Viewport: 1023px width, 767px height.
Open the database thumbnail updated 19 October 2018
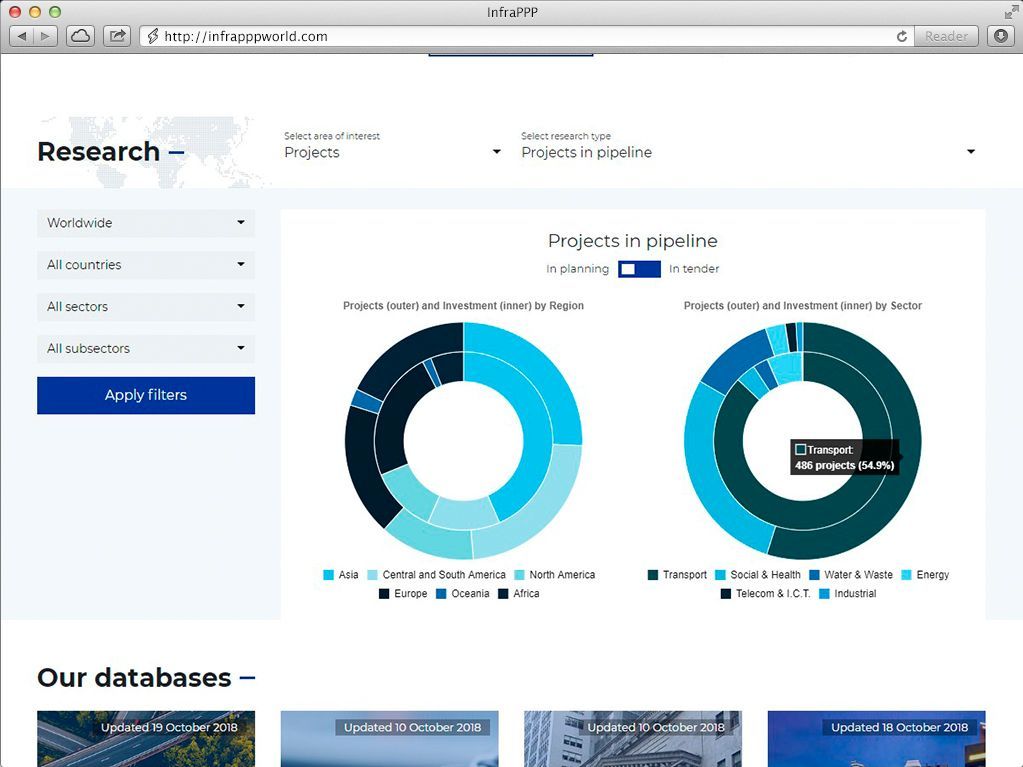[x=146, y=738]
